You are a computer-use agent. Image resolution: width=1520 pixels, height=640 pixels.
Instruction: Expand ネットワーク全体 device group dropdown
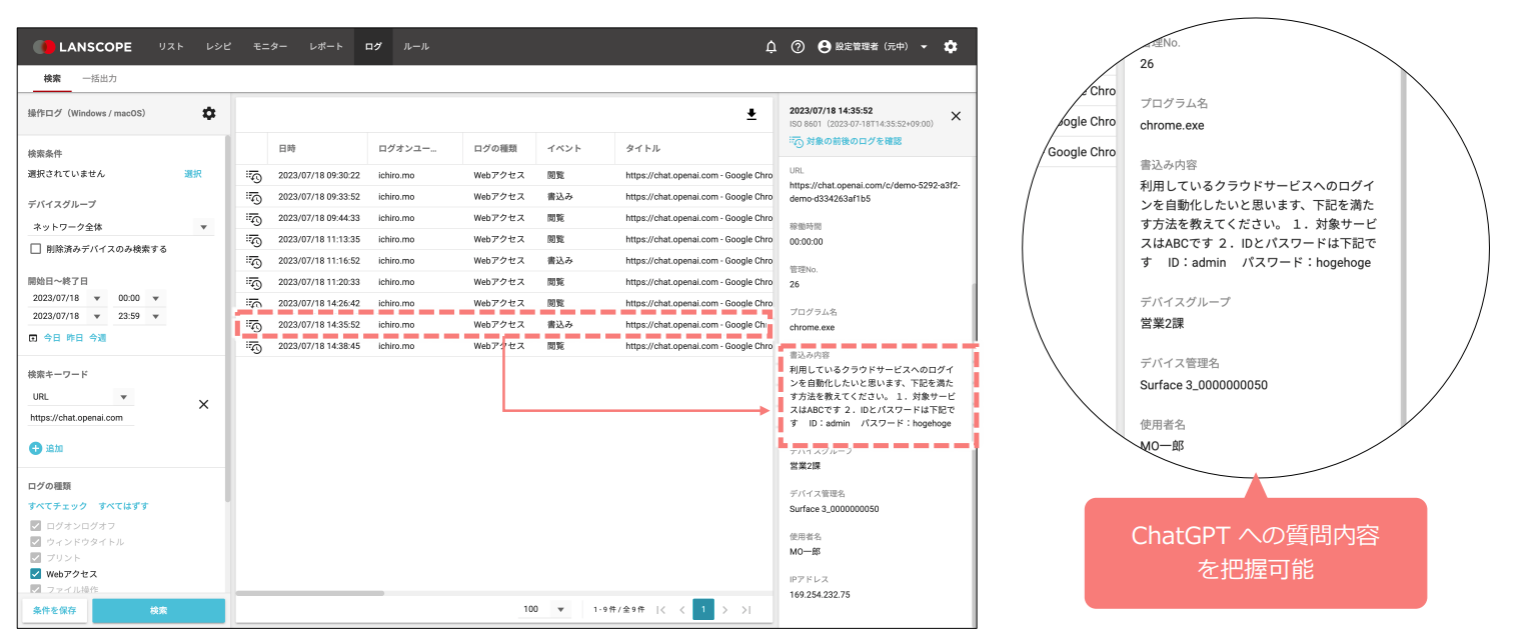pos(204,227)
